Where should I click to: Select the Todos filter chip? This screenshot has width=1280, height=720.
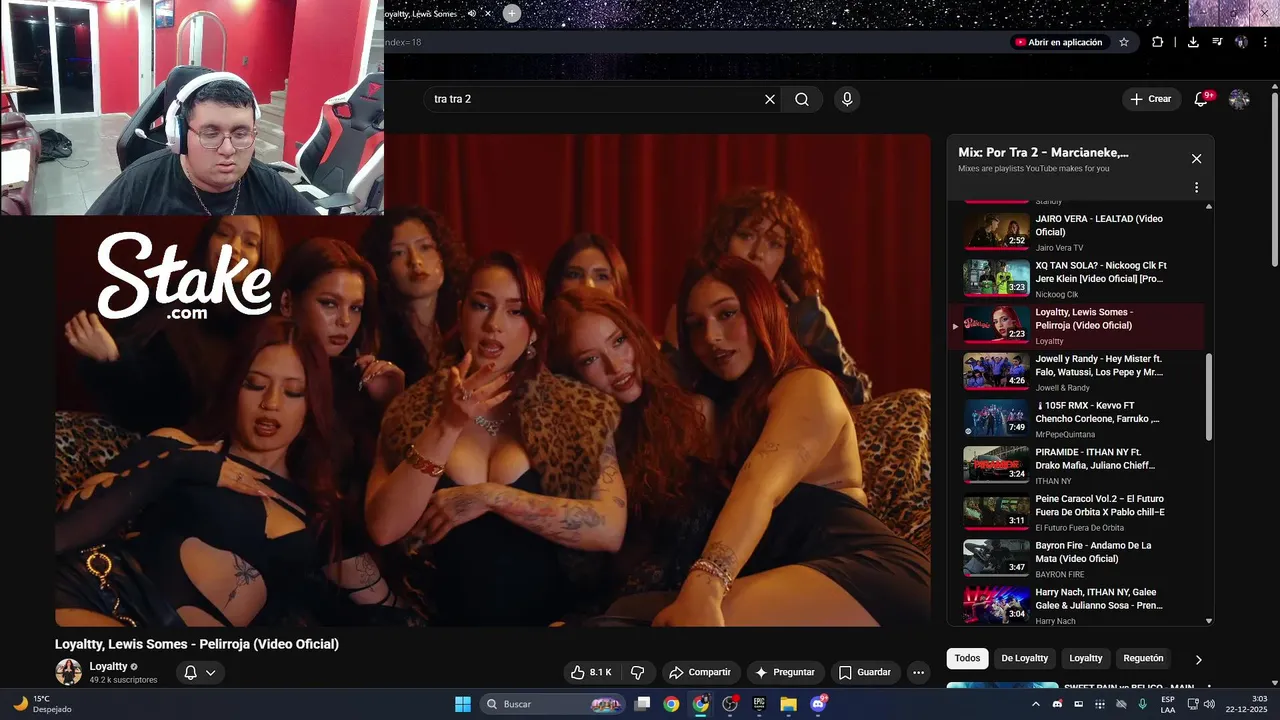(967, 658)
